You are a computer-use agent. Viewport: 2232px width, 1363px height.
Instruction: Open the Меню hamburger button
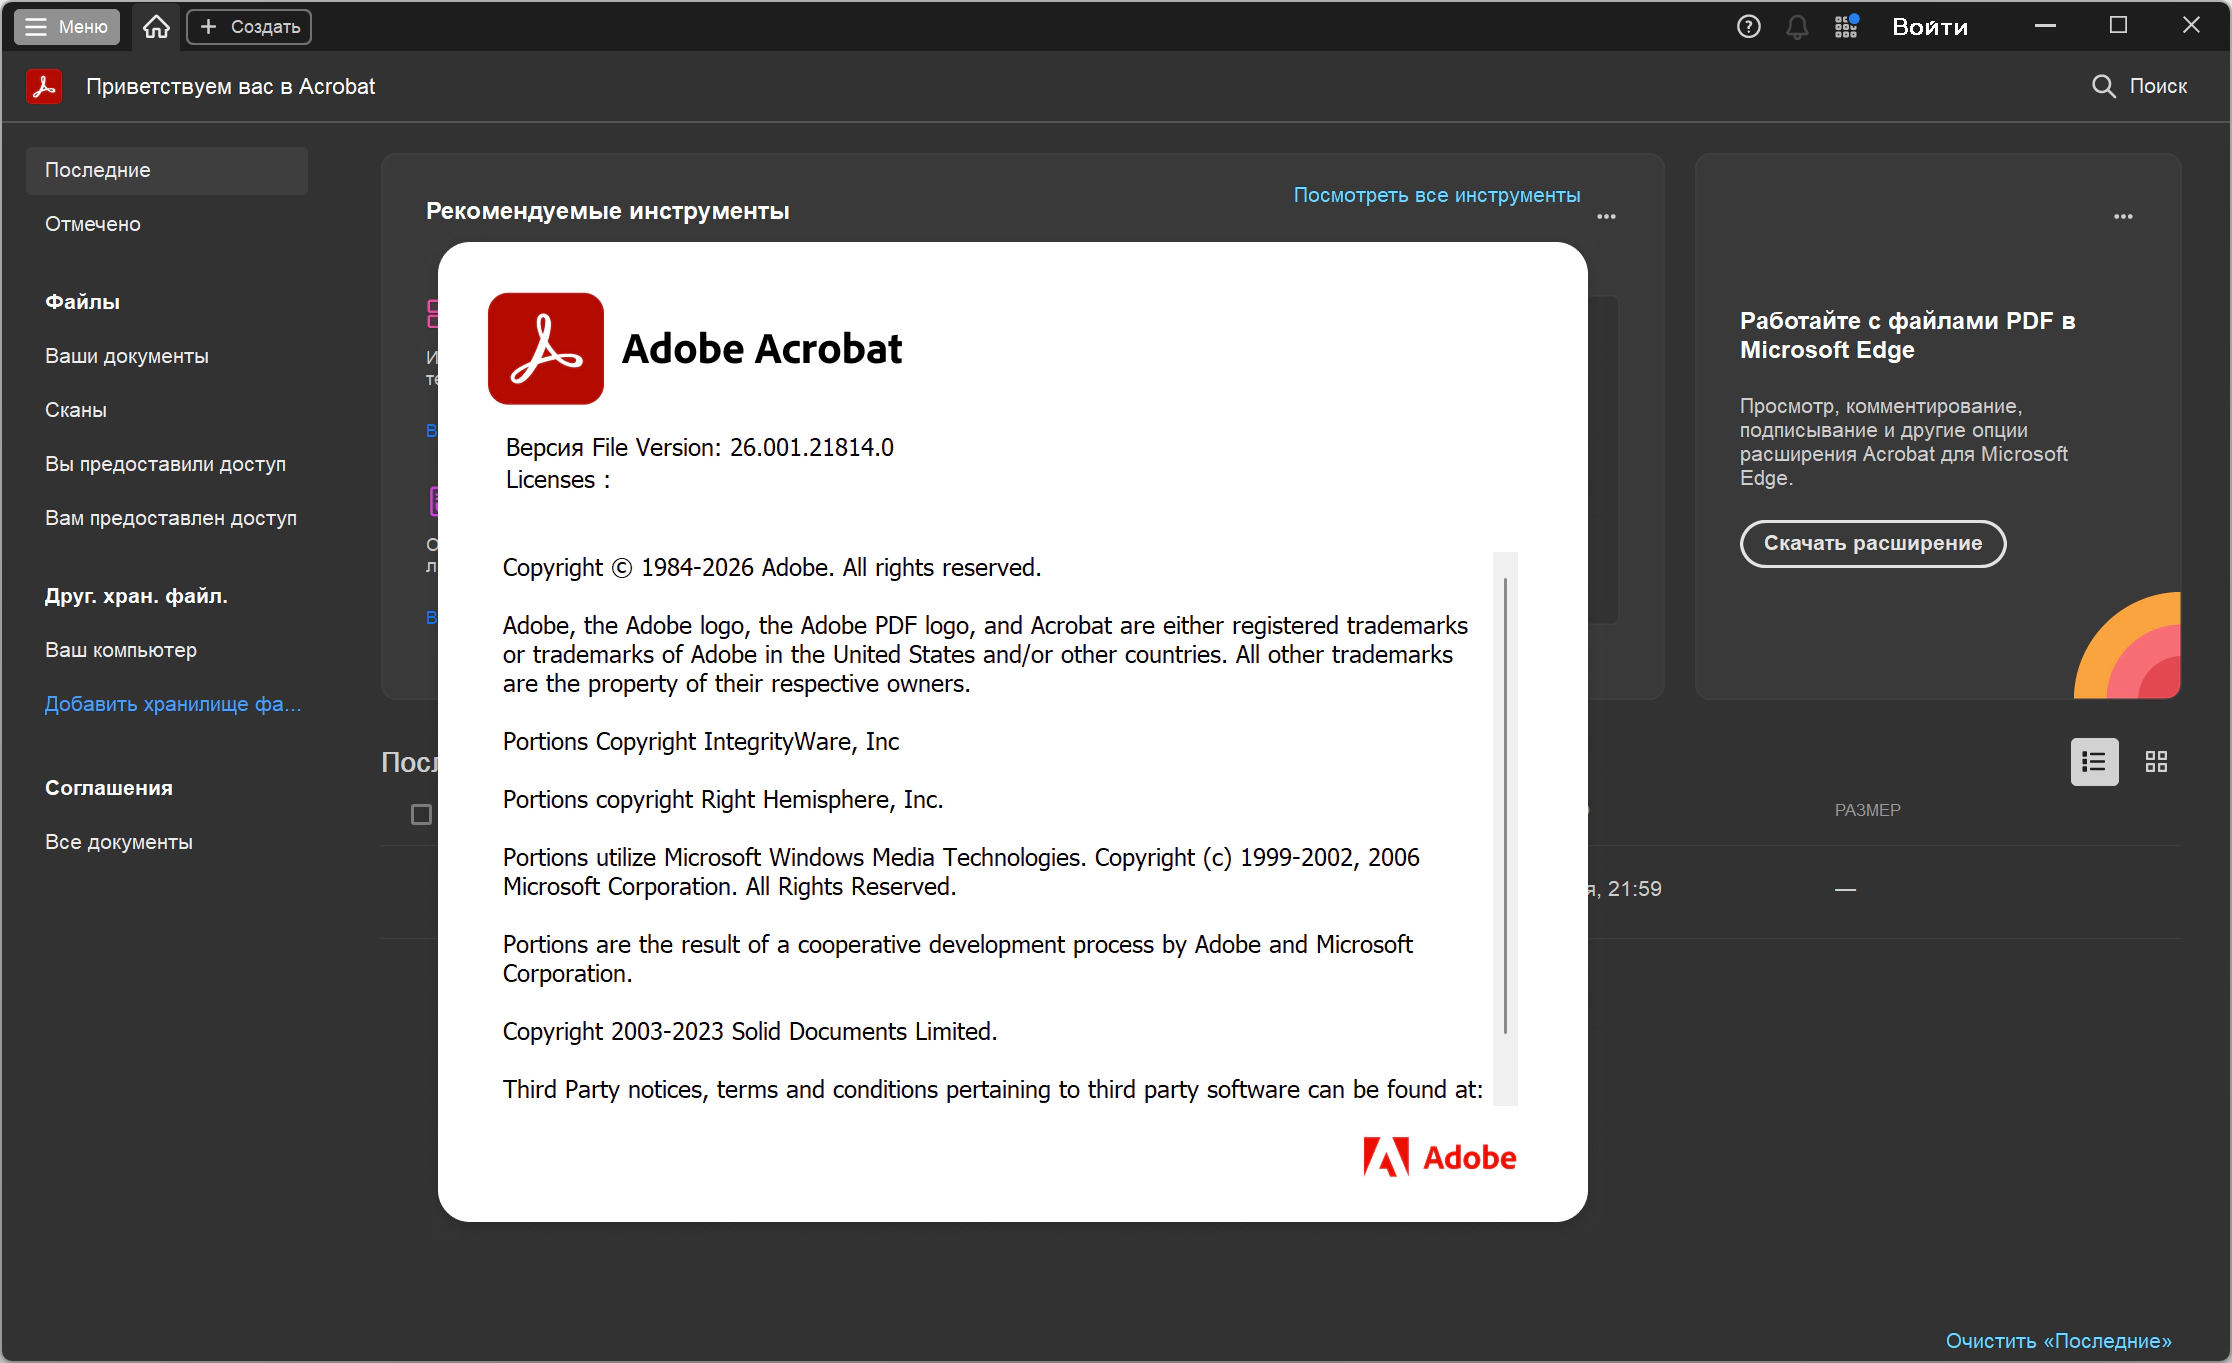(x=67, y=27)
